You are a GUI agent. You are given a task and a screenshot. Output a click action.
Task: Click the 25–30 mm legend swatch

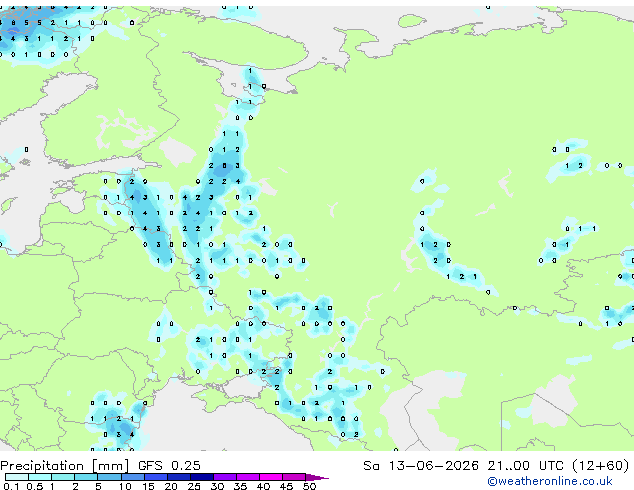202,477
